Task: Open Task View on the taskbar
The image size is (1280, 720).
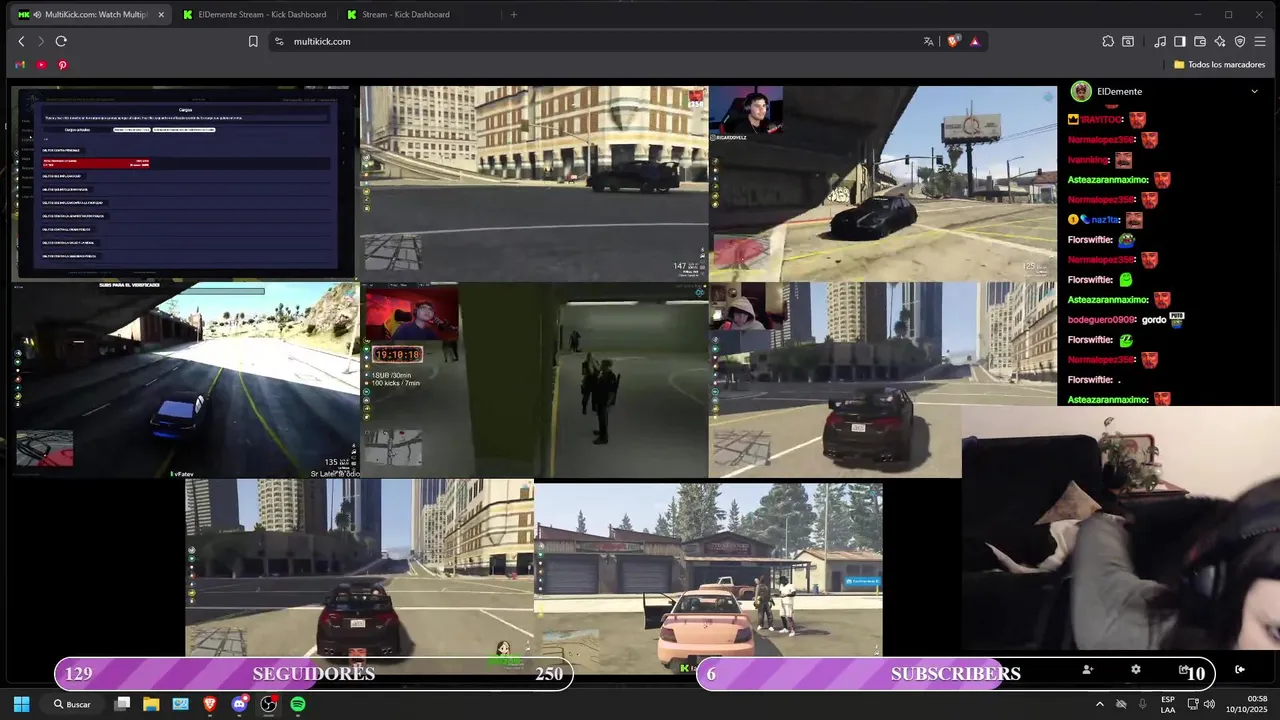Action: 122,704
